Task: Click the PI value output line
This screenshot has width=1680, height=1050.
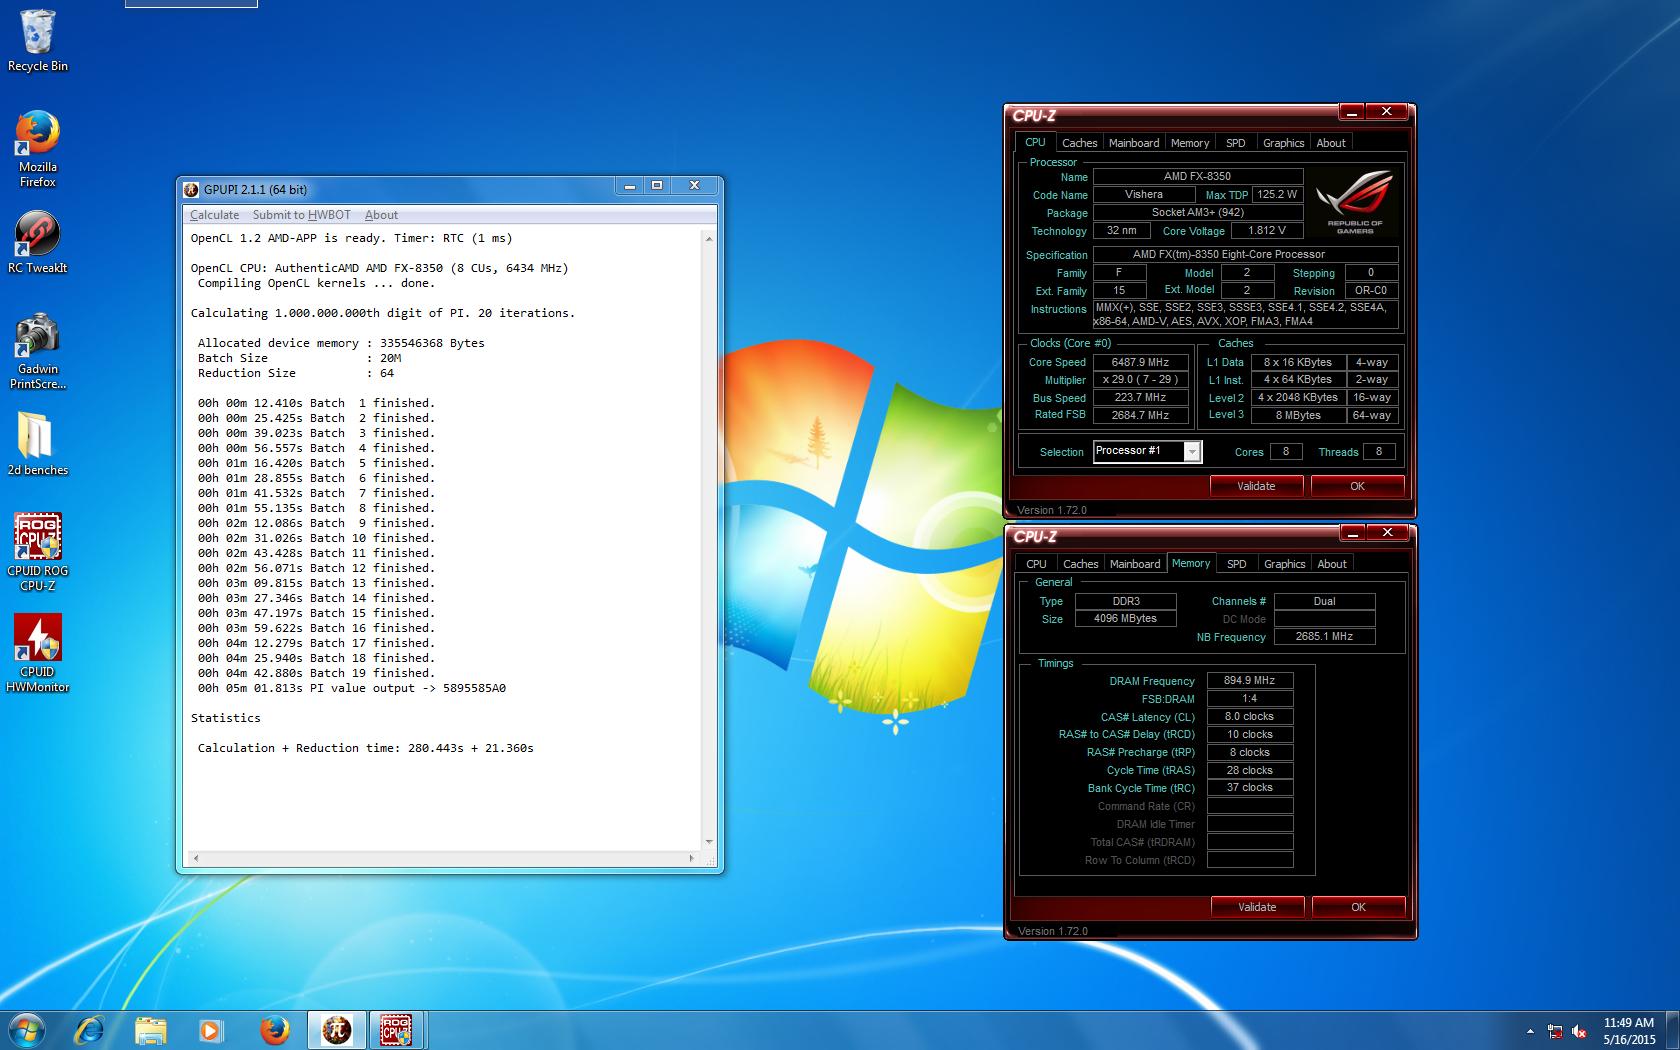Action: coord(351,688)
